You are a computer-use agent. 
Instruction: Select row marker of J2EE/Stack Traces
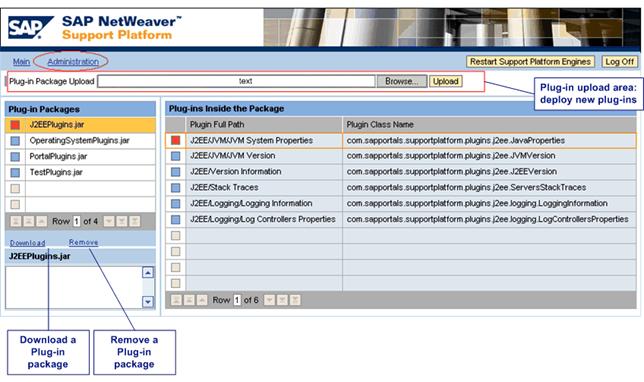click(x=175, y=188)
